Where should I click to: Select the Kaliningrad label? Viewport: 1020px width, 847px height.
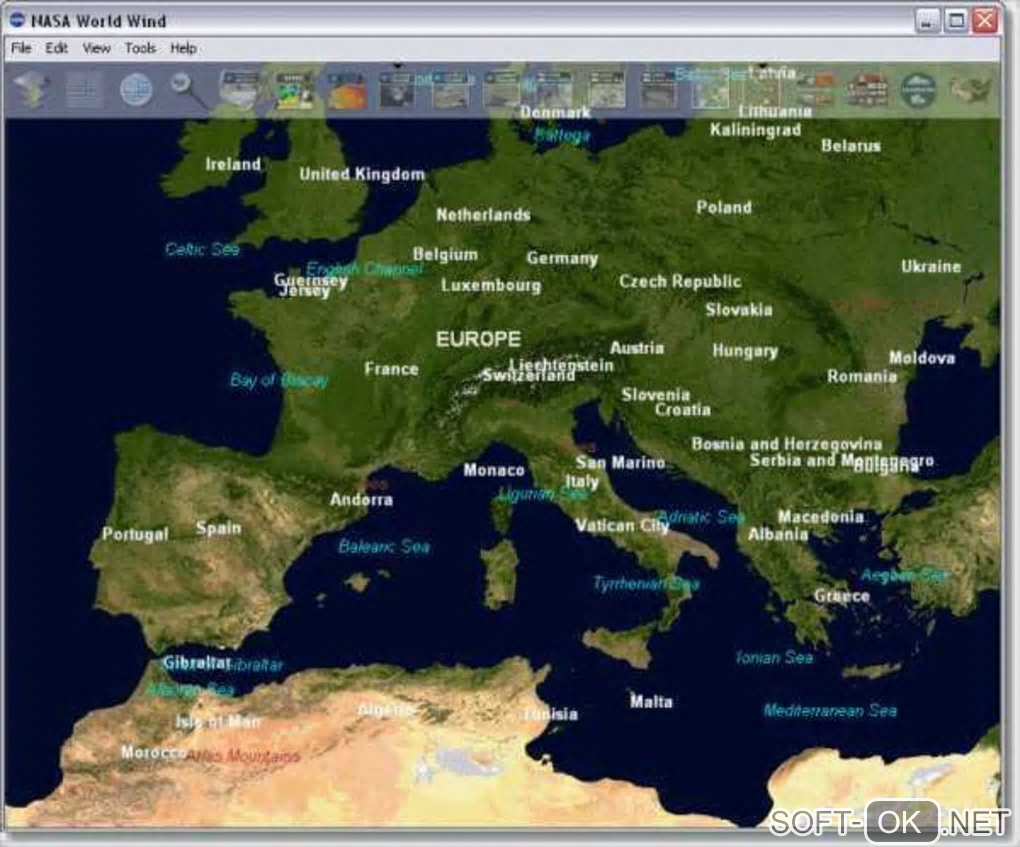[x=755, y=130]
